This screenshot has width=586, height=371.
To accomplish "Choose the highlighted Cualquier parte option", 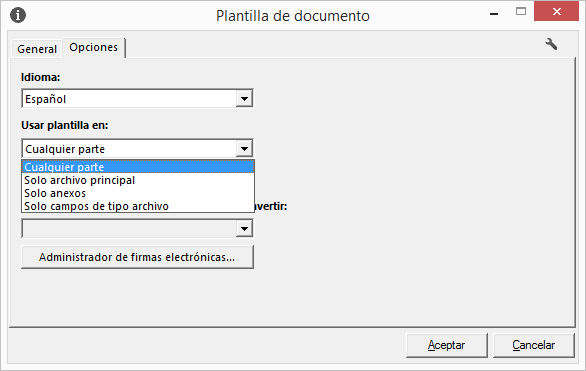I will click(138, 167).
